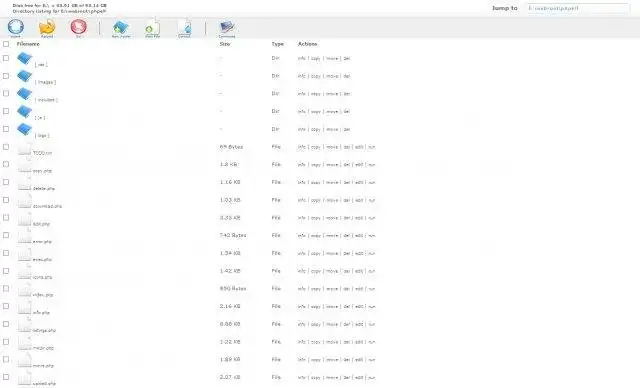This screenshot has height=388, width=640.
Task: Click the delete.php filename
Action: tap(44, 188)
